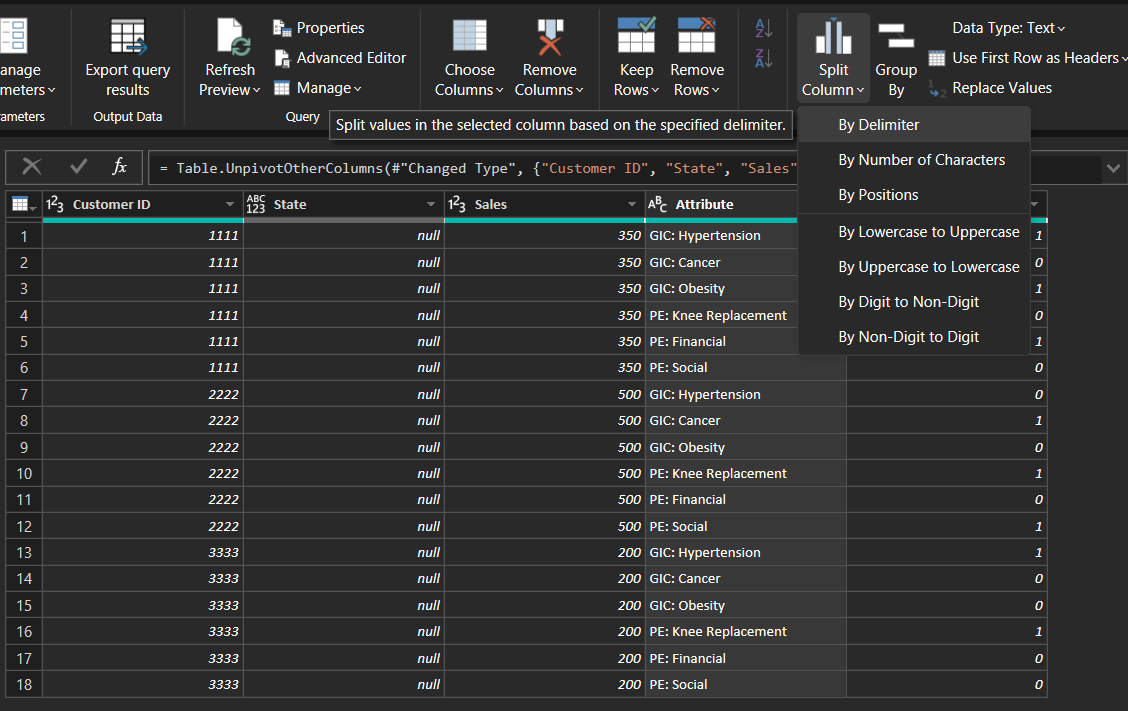Click the Export query results icon
The width and height of the screenshot is (1128, 711).
128,36
